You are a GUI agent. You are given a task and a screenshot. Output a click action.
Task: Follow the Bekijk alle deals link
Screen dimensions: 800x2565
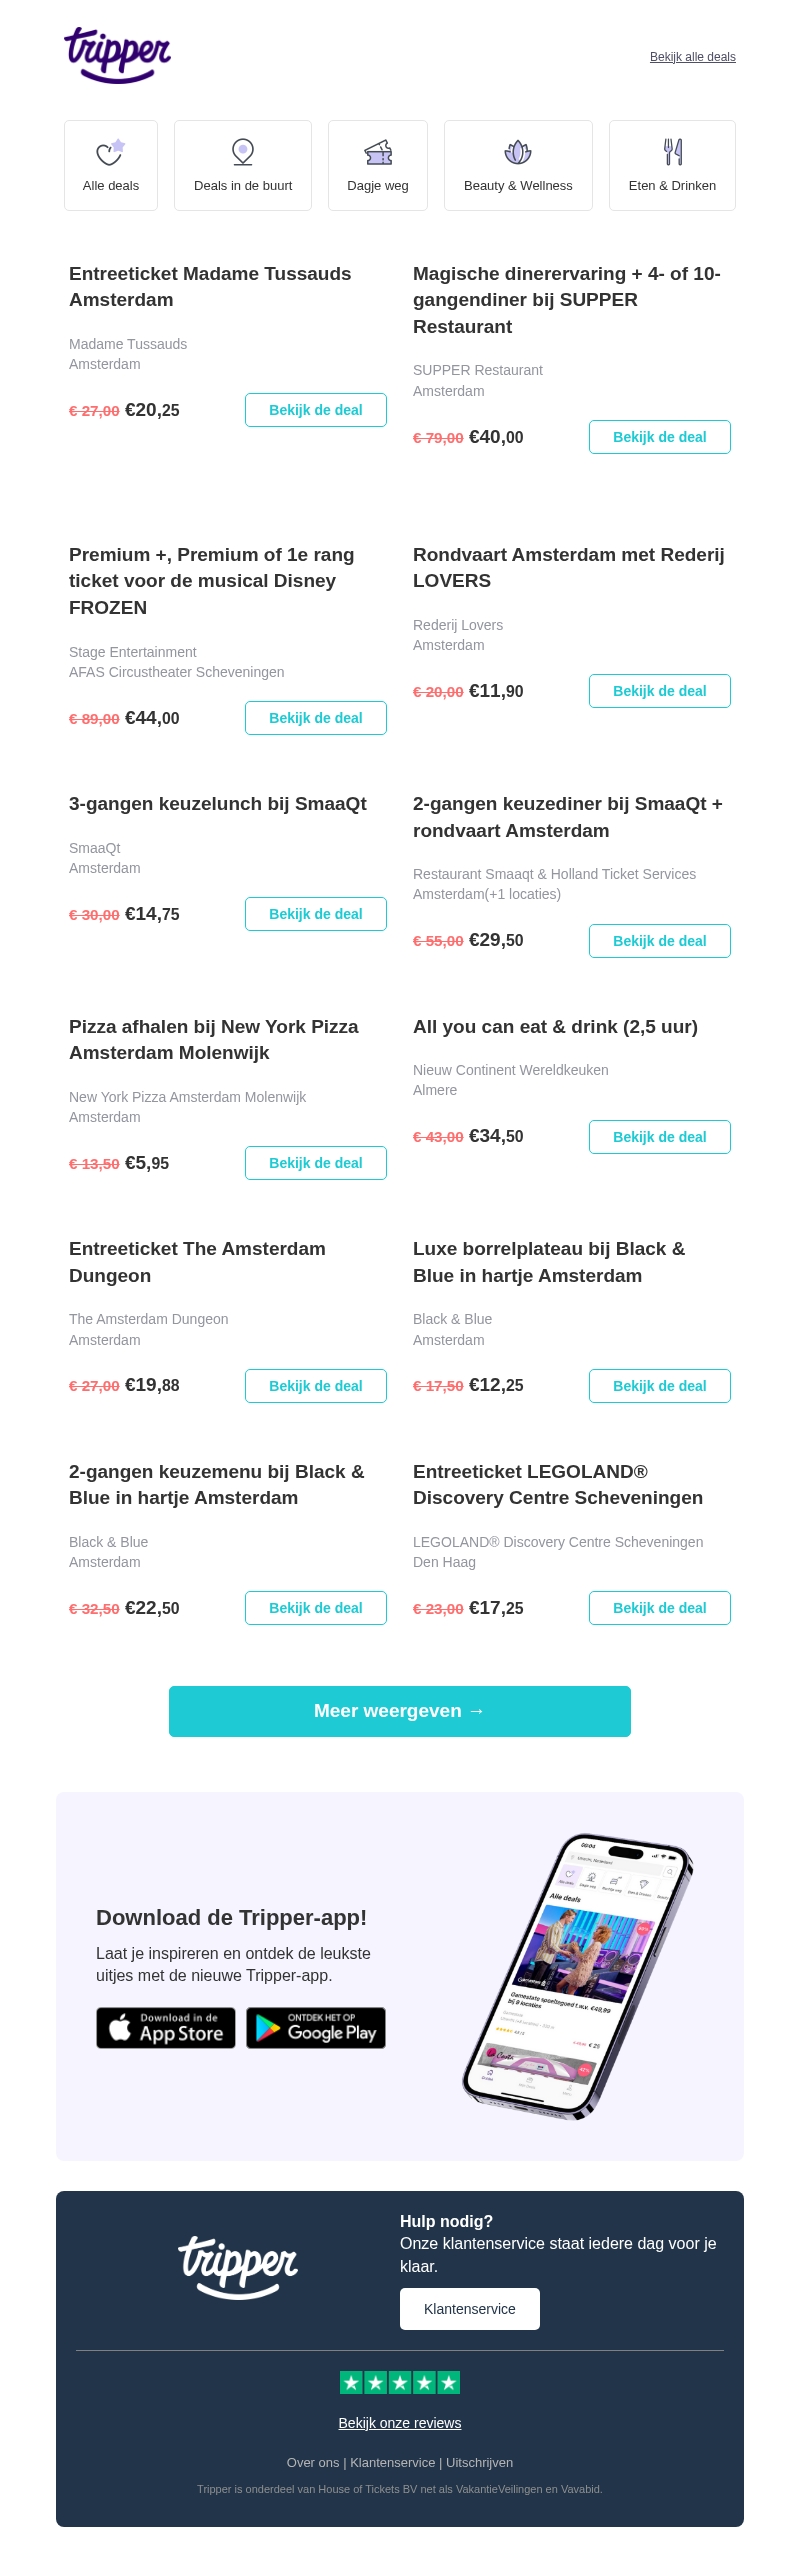pyautogui.click(x=692, y=57)
